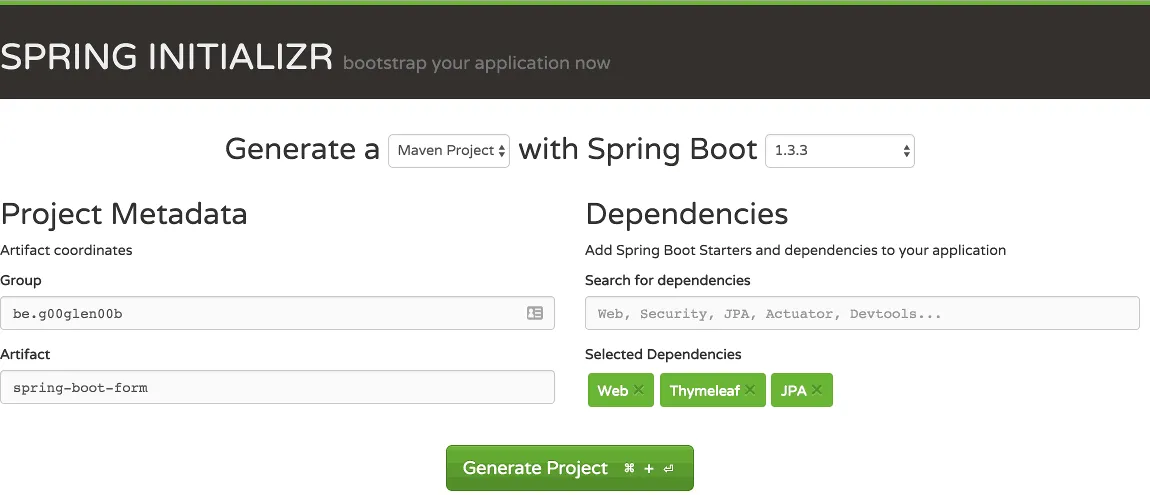This screenshot has width=1150, height=495.
Task: Click the 'Selected Dependencies' label
Action: (x=663, y=354)
